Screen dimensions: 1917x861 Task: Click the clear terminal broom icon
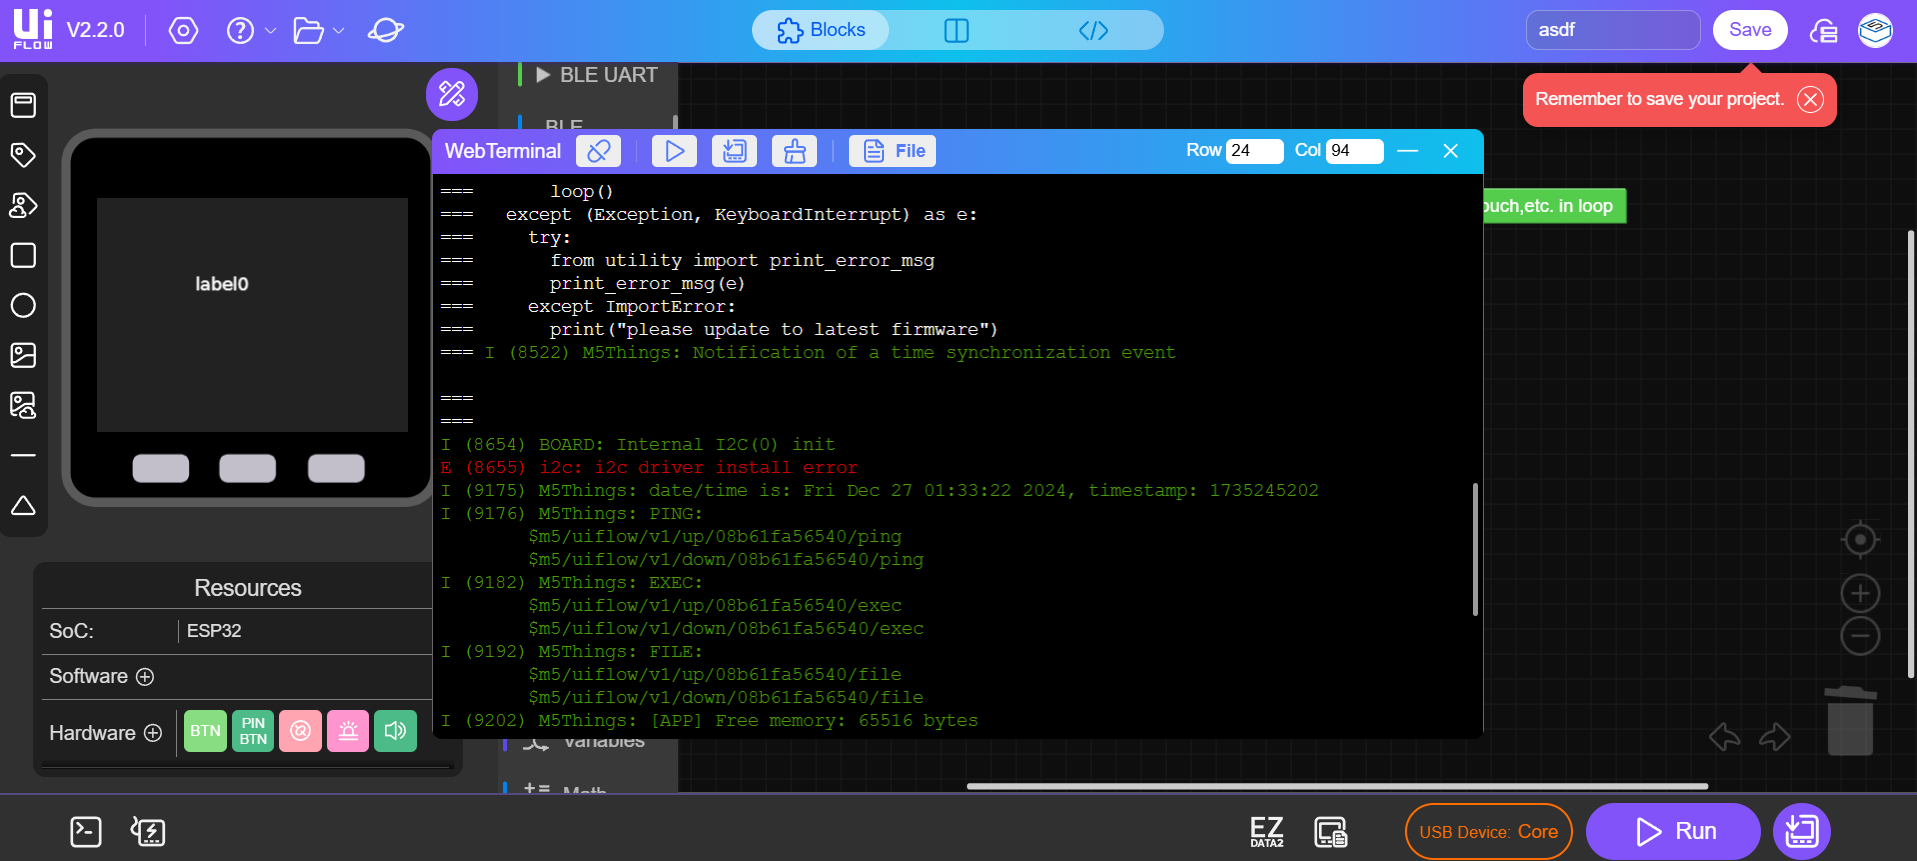(795, 151)
